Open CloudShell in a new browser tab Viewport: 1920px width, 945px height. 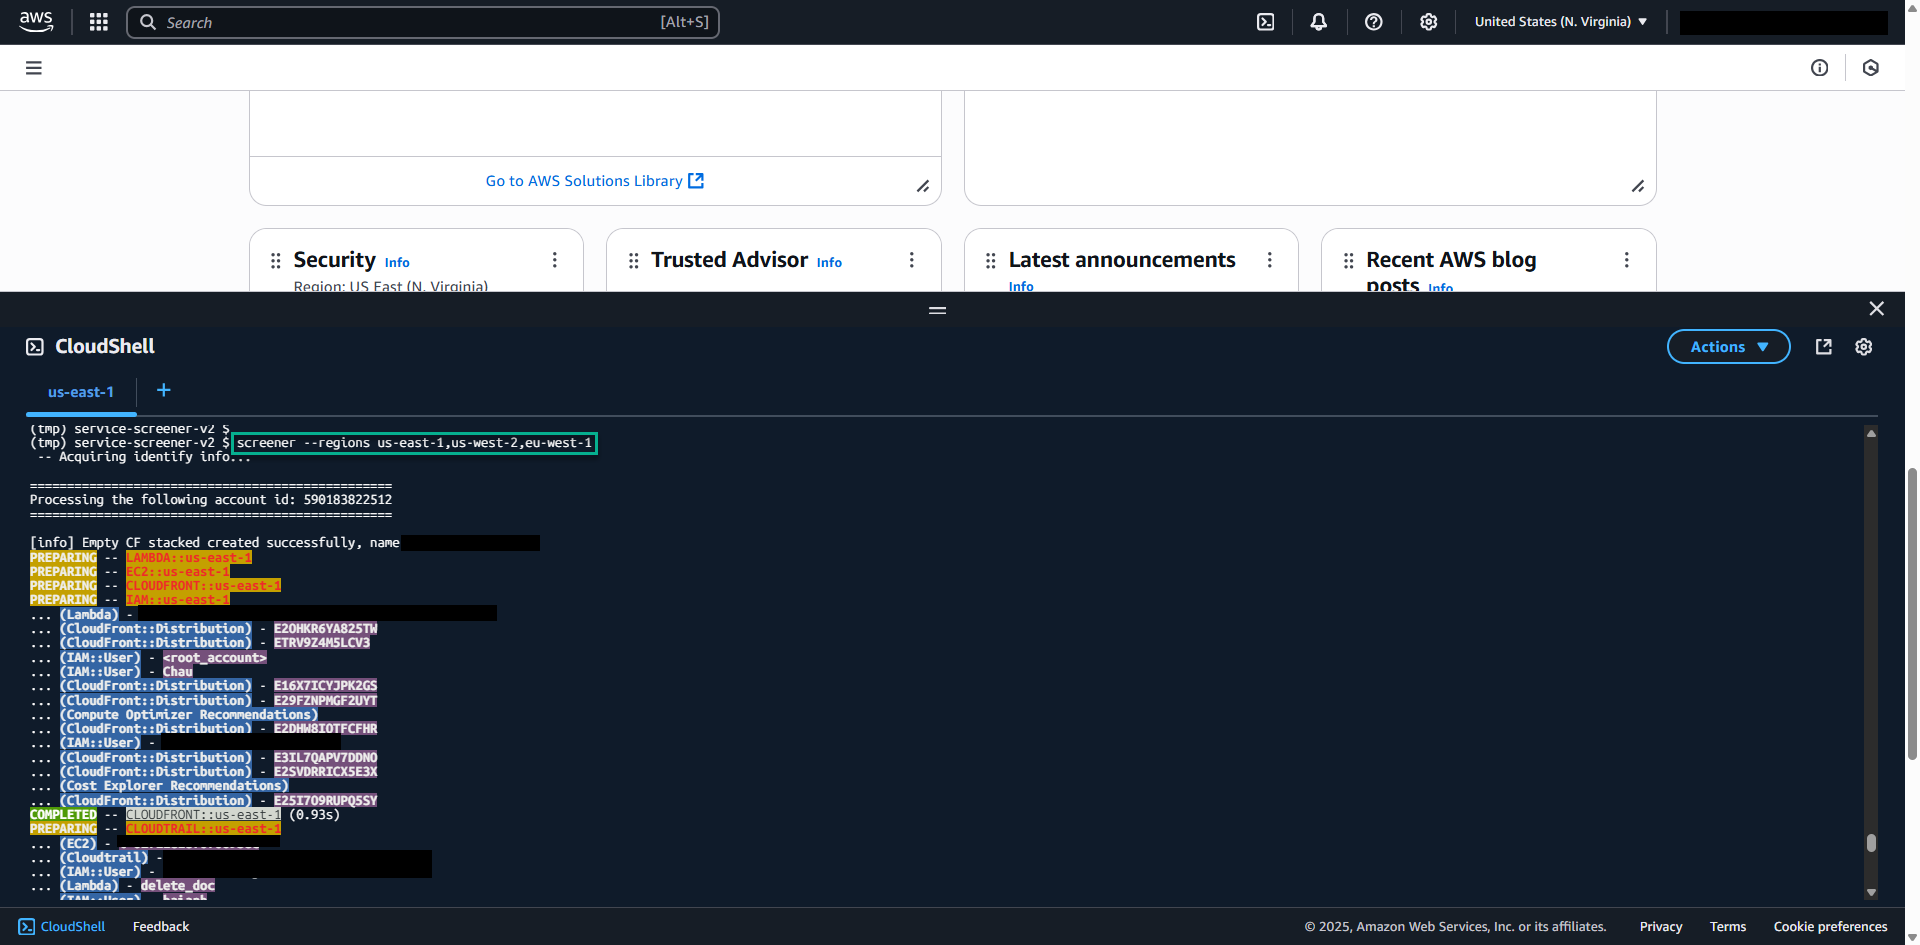(1823, 346)
